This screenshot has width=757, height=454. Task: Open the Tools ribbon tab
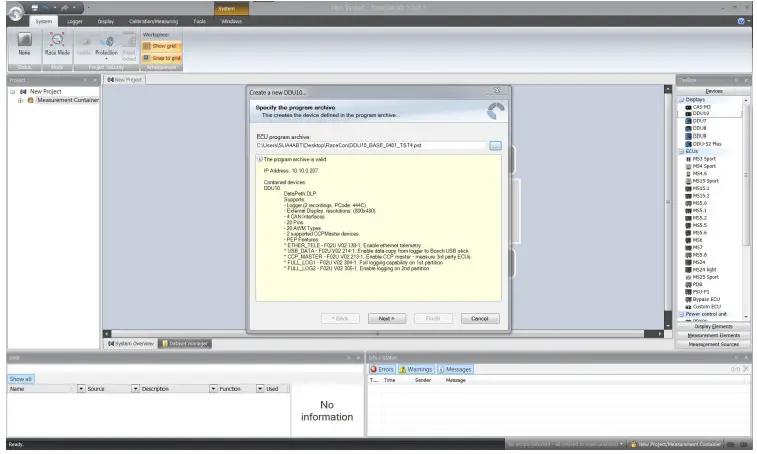[199, 21]
